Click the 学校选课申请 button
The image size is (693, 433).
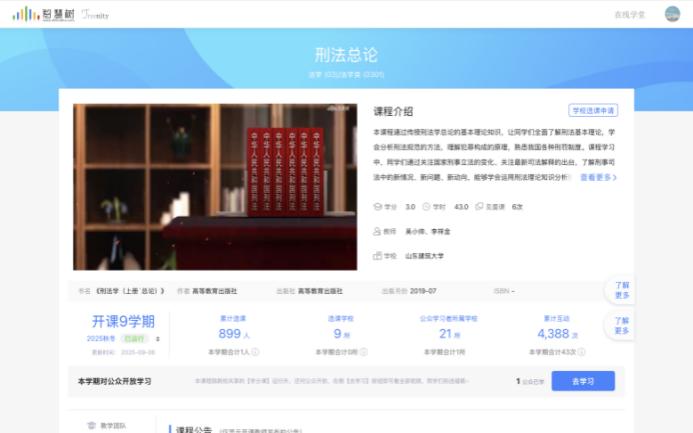[593, 110]
